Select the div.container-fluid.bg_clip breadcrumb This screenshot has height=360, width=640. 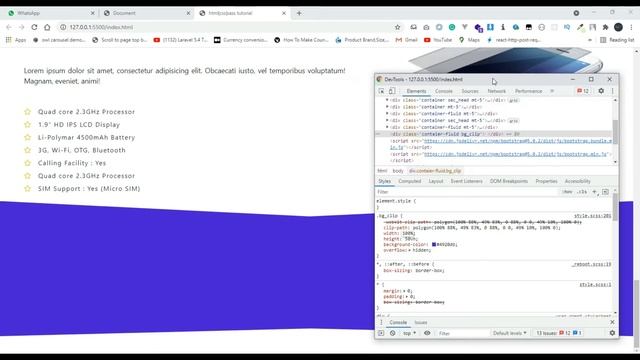click(x=435, y=171)
